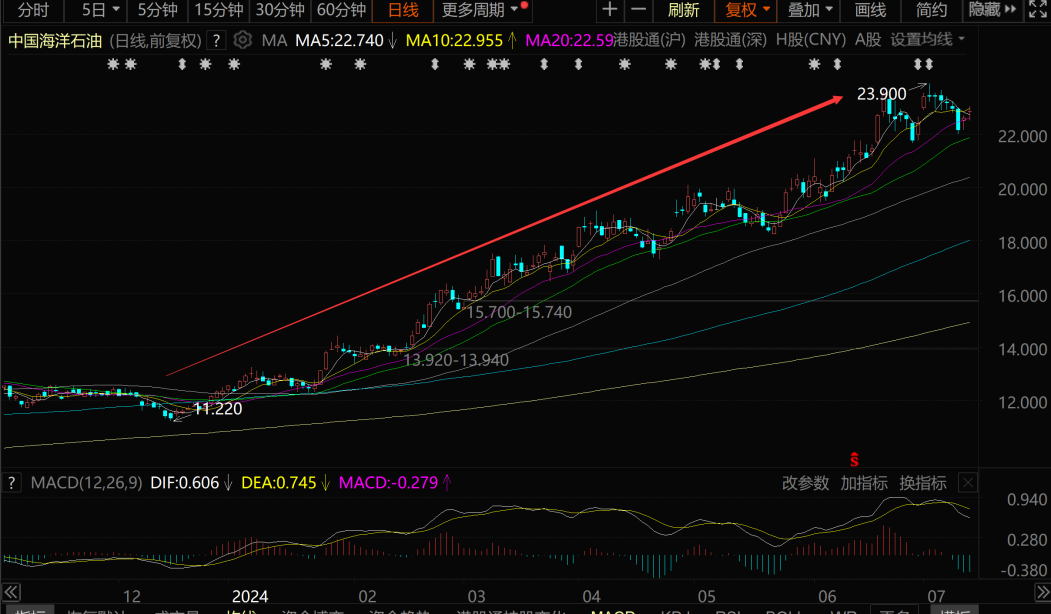The height and width of the screenshot is (614, 1051).
Task: Switch to H股(CNY) listing
Action: 811,40
